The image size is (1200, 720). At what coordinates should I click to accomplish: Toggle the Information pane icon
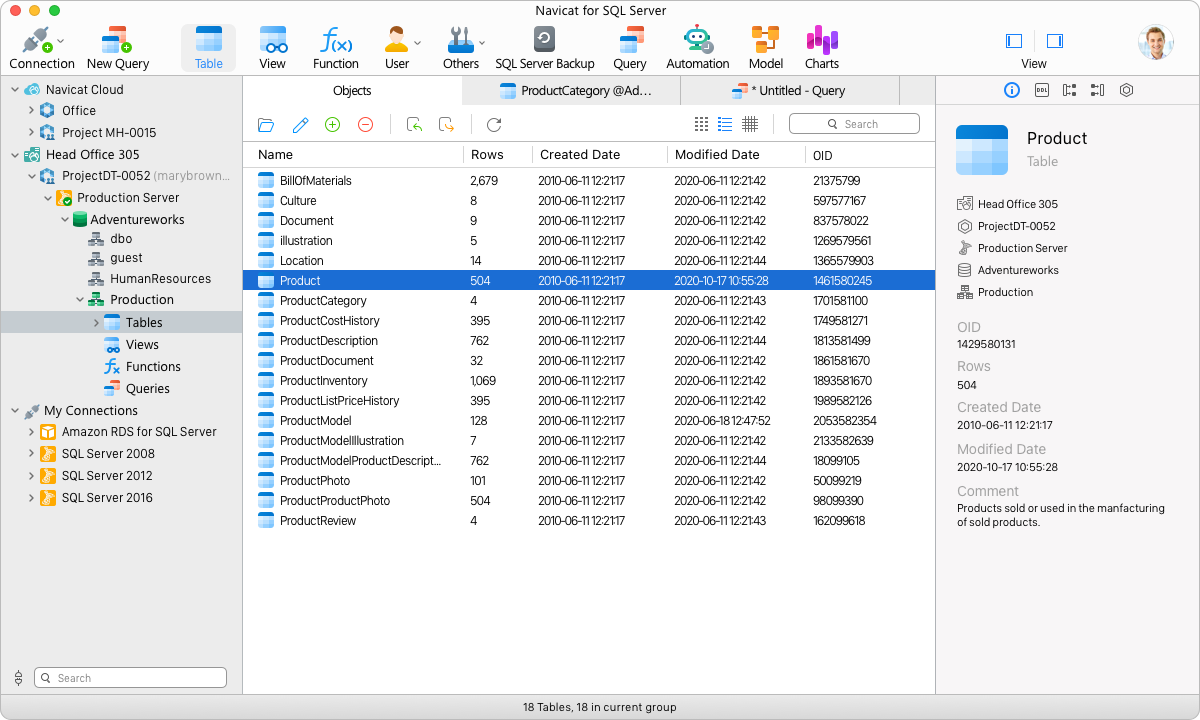click(1012, 90)
